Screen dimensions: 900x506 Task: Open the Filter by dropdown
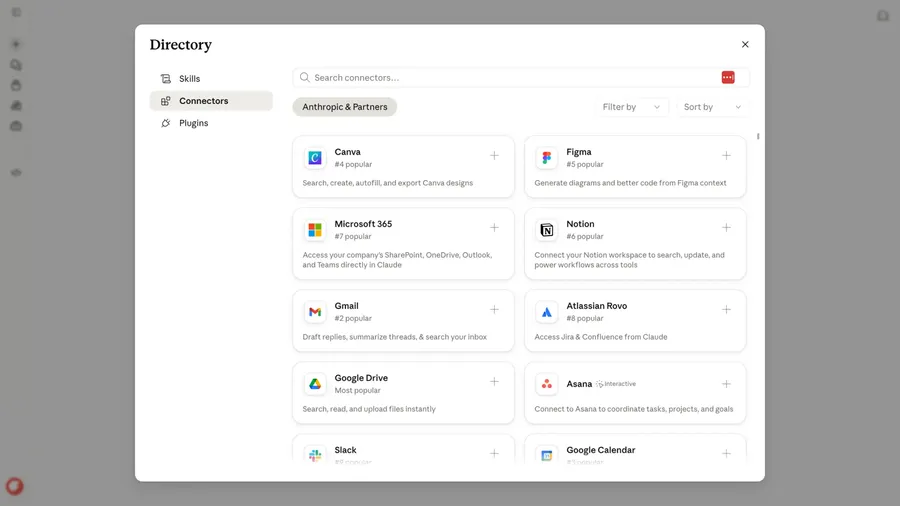[x=631, y=107]
